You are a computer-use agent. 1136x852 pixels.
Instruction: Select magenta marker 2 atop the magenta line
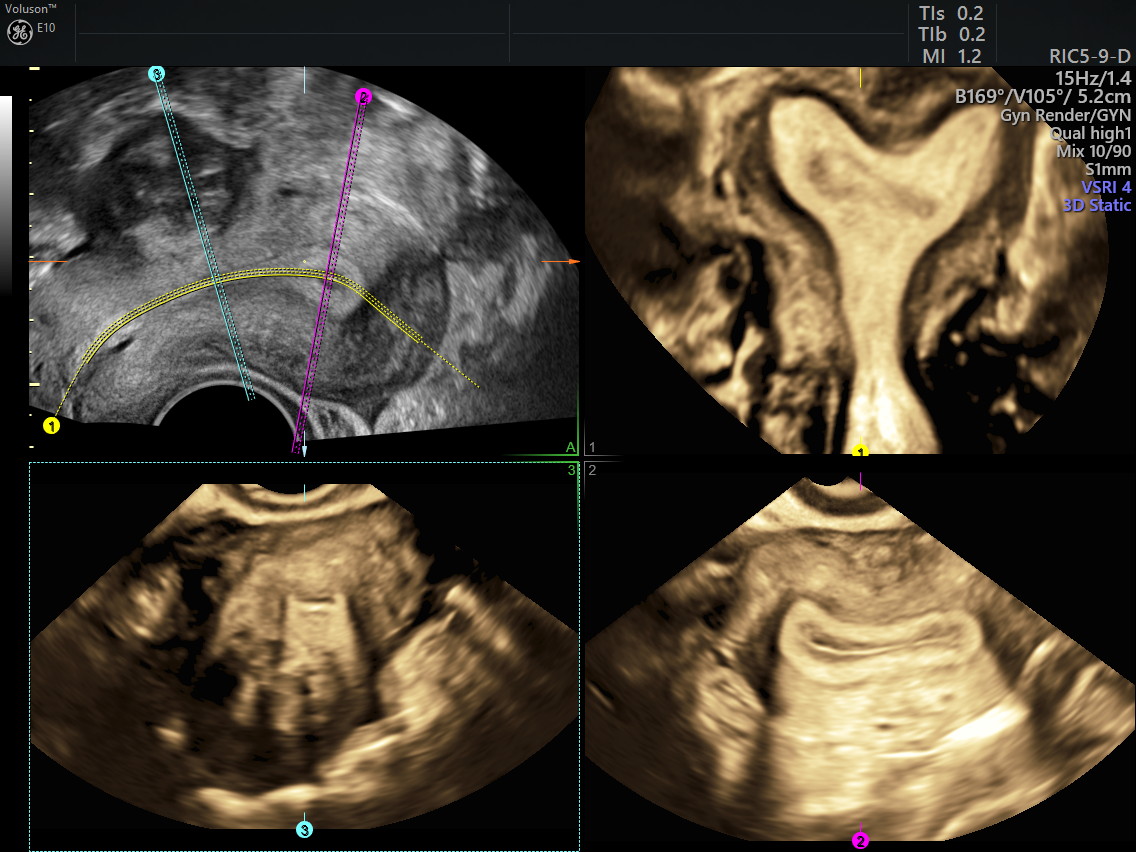click(x=363, y=96)
